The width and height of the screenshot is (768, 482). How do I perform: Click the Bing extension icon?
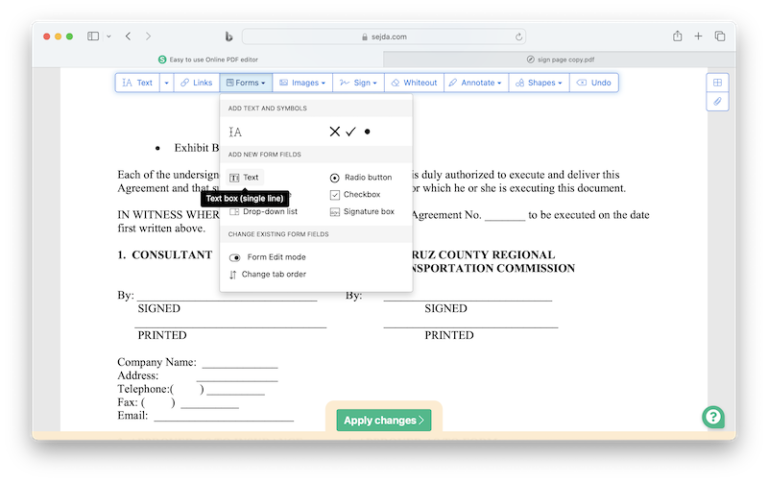click(229, 36)
